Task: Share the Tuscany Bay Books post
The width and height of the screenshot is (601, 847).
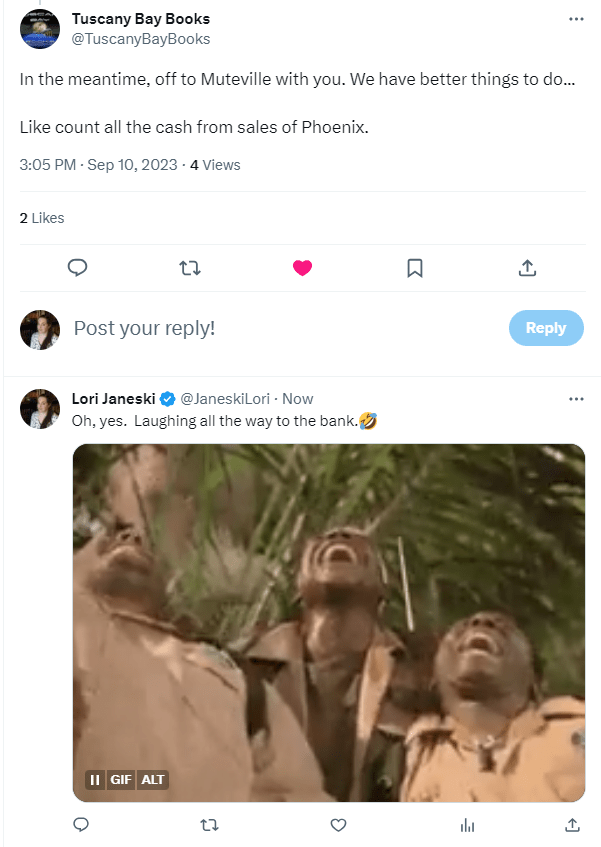Action: 527,267
